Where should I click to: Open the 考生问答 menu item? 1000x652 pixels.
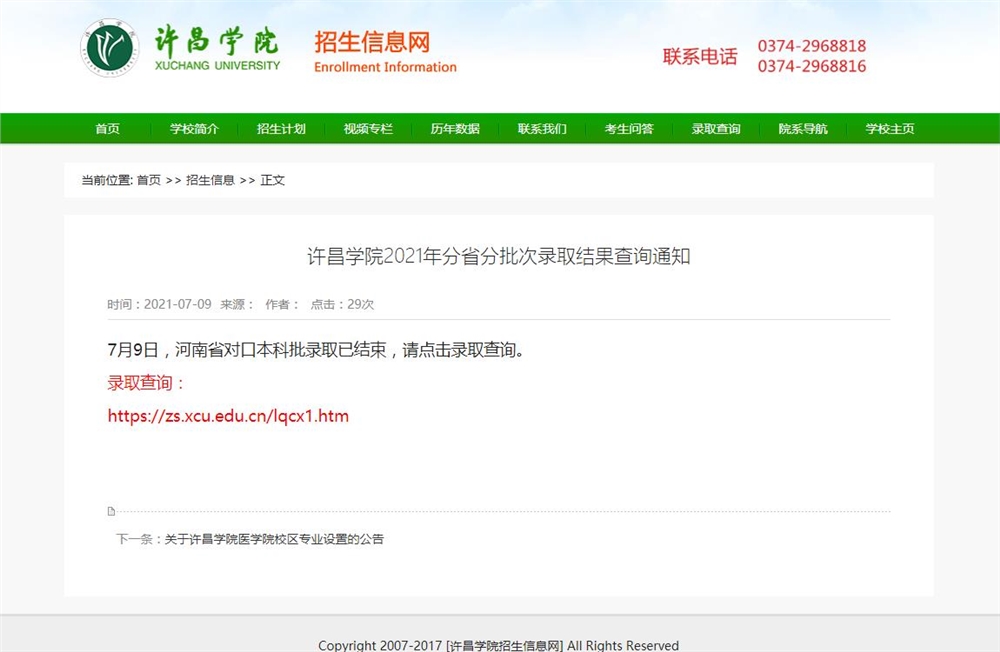click(629, 129)
